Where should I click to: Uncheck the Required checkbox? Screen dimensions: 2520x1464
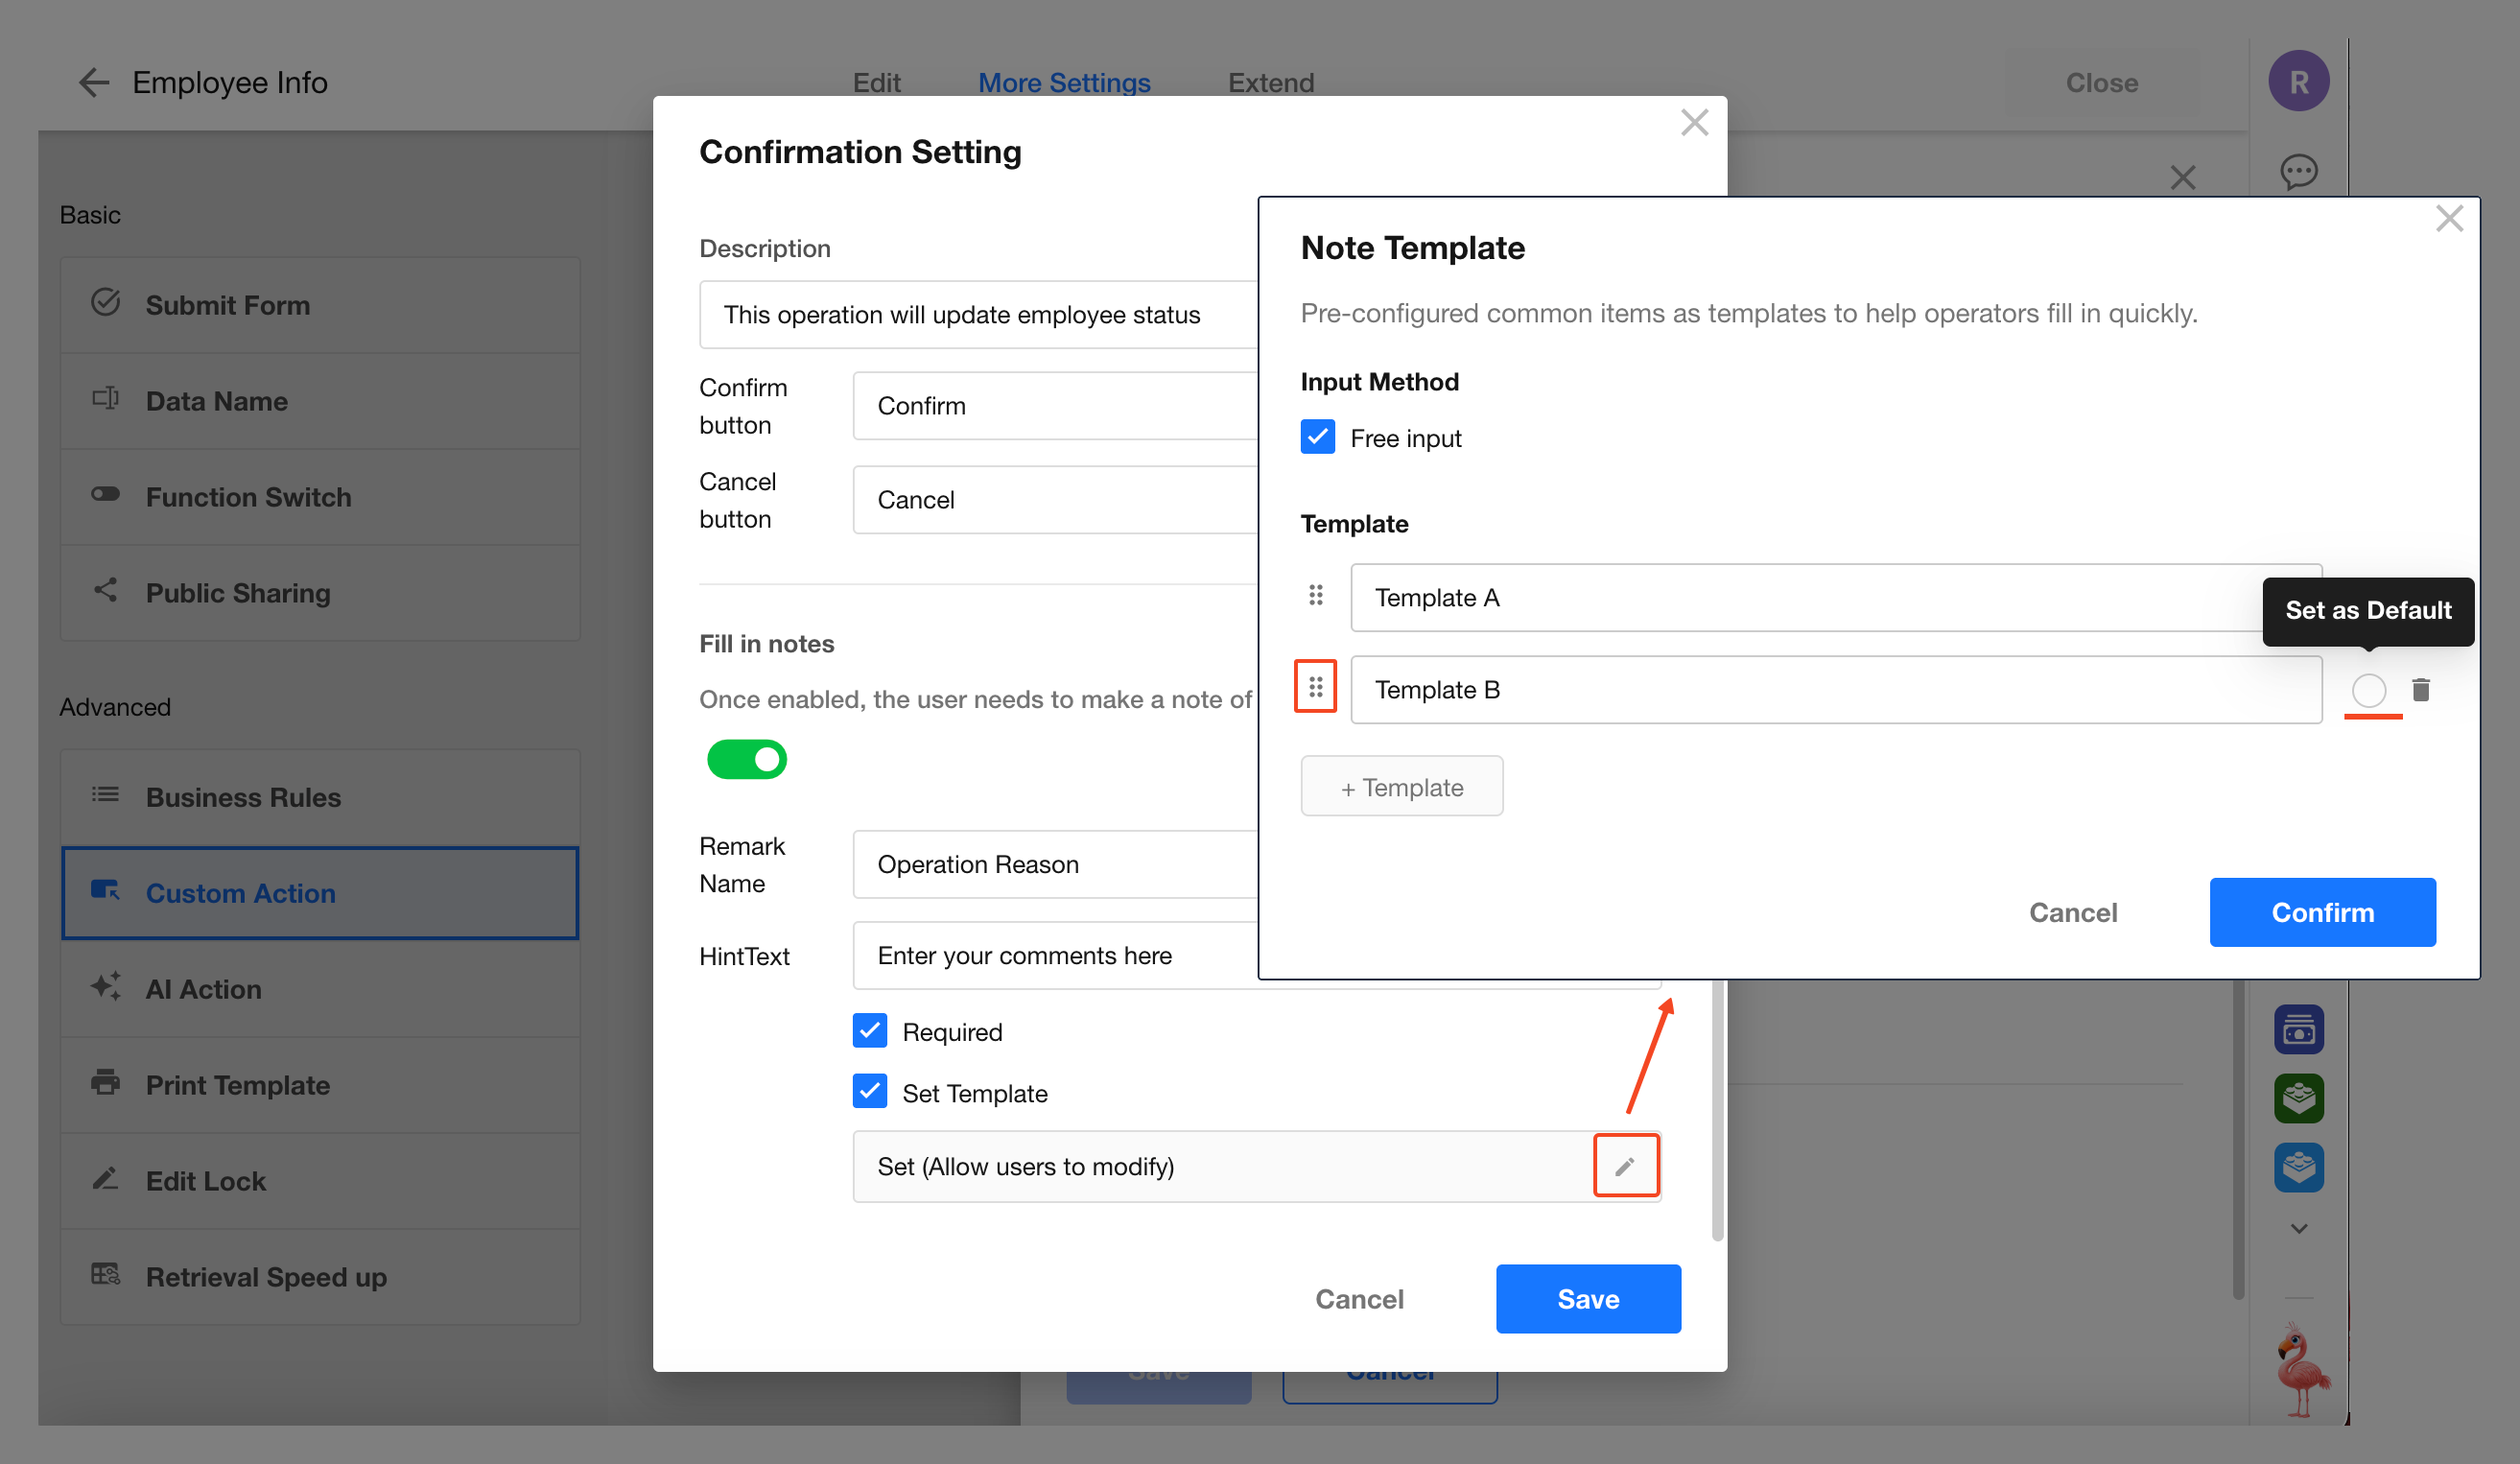(x=870, y=1031)
